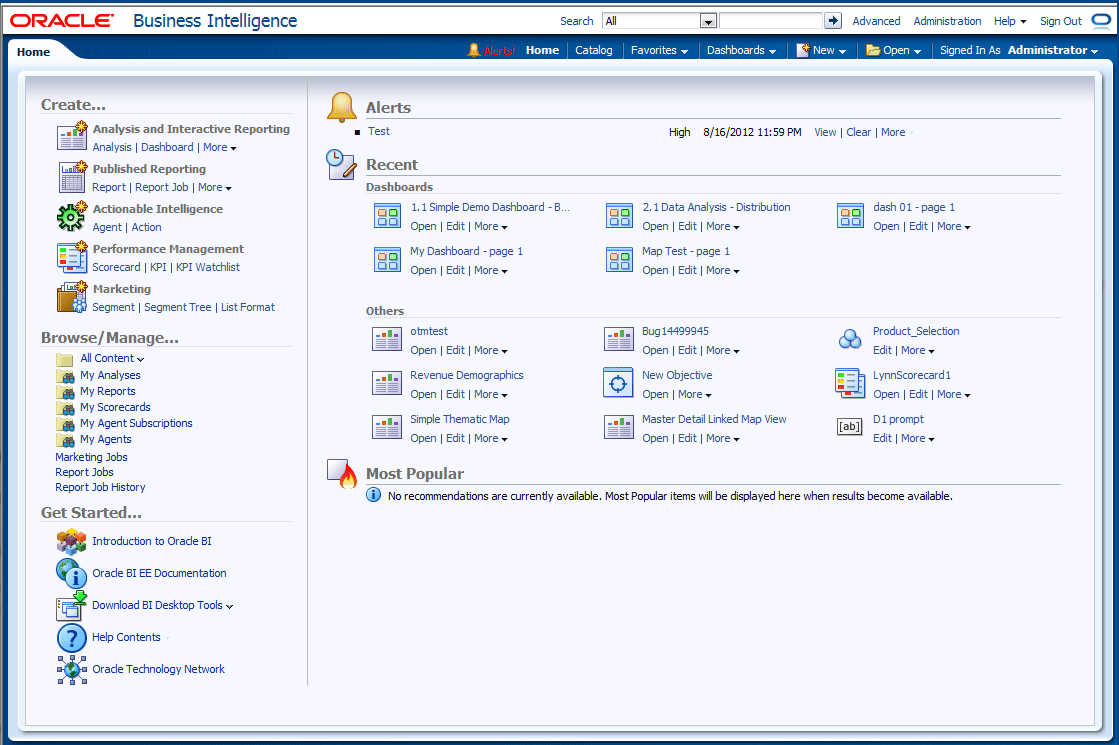Click the search go arrow button

pos(833,21)
